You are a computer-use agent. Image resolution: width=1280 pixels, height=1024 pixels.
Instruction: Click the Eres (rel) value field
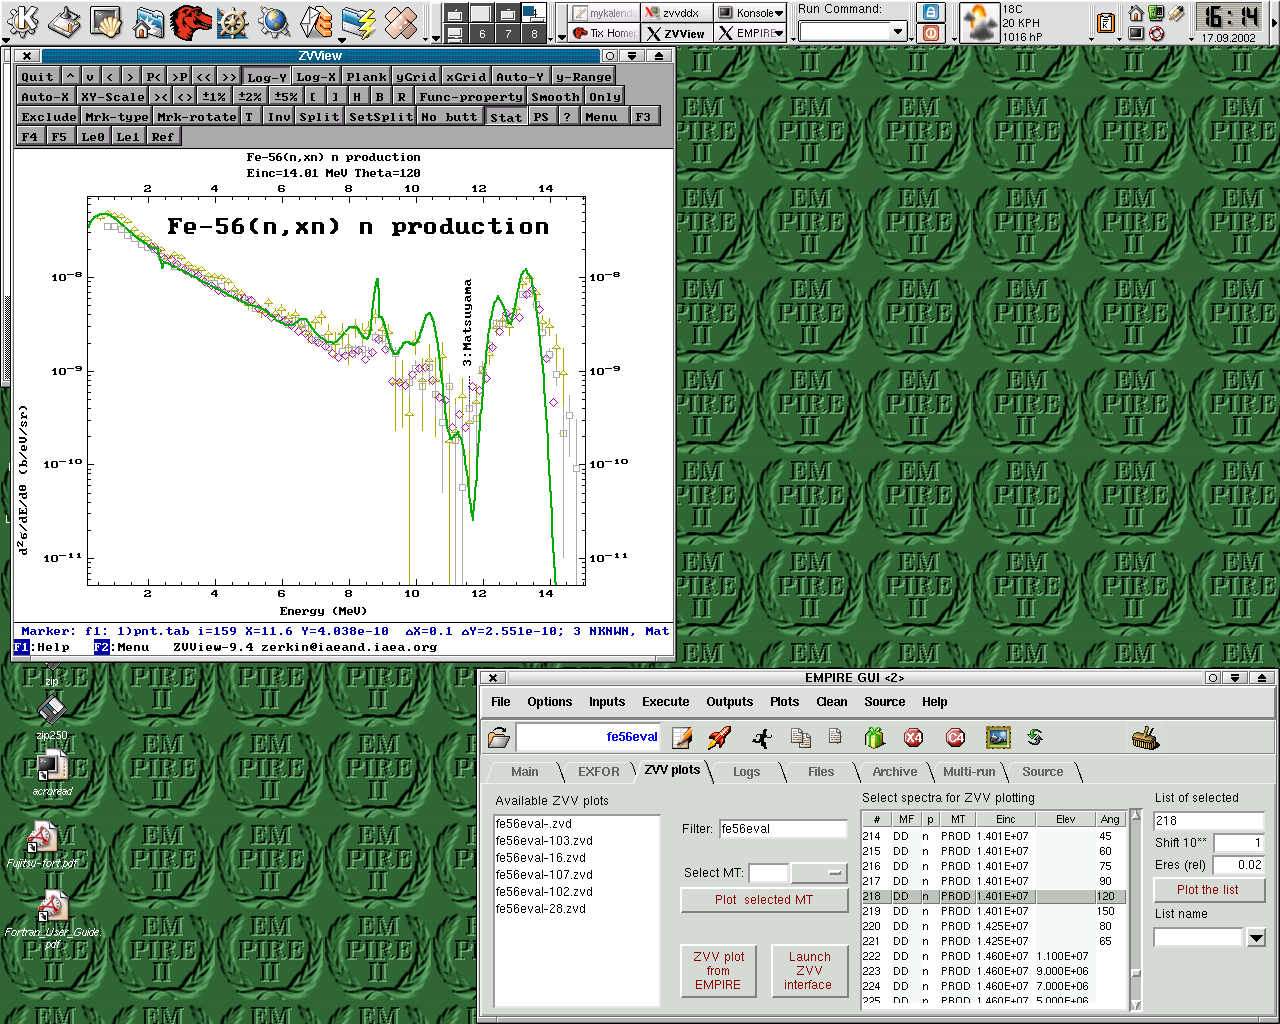coord(1239,865)
